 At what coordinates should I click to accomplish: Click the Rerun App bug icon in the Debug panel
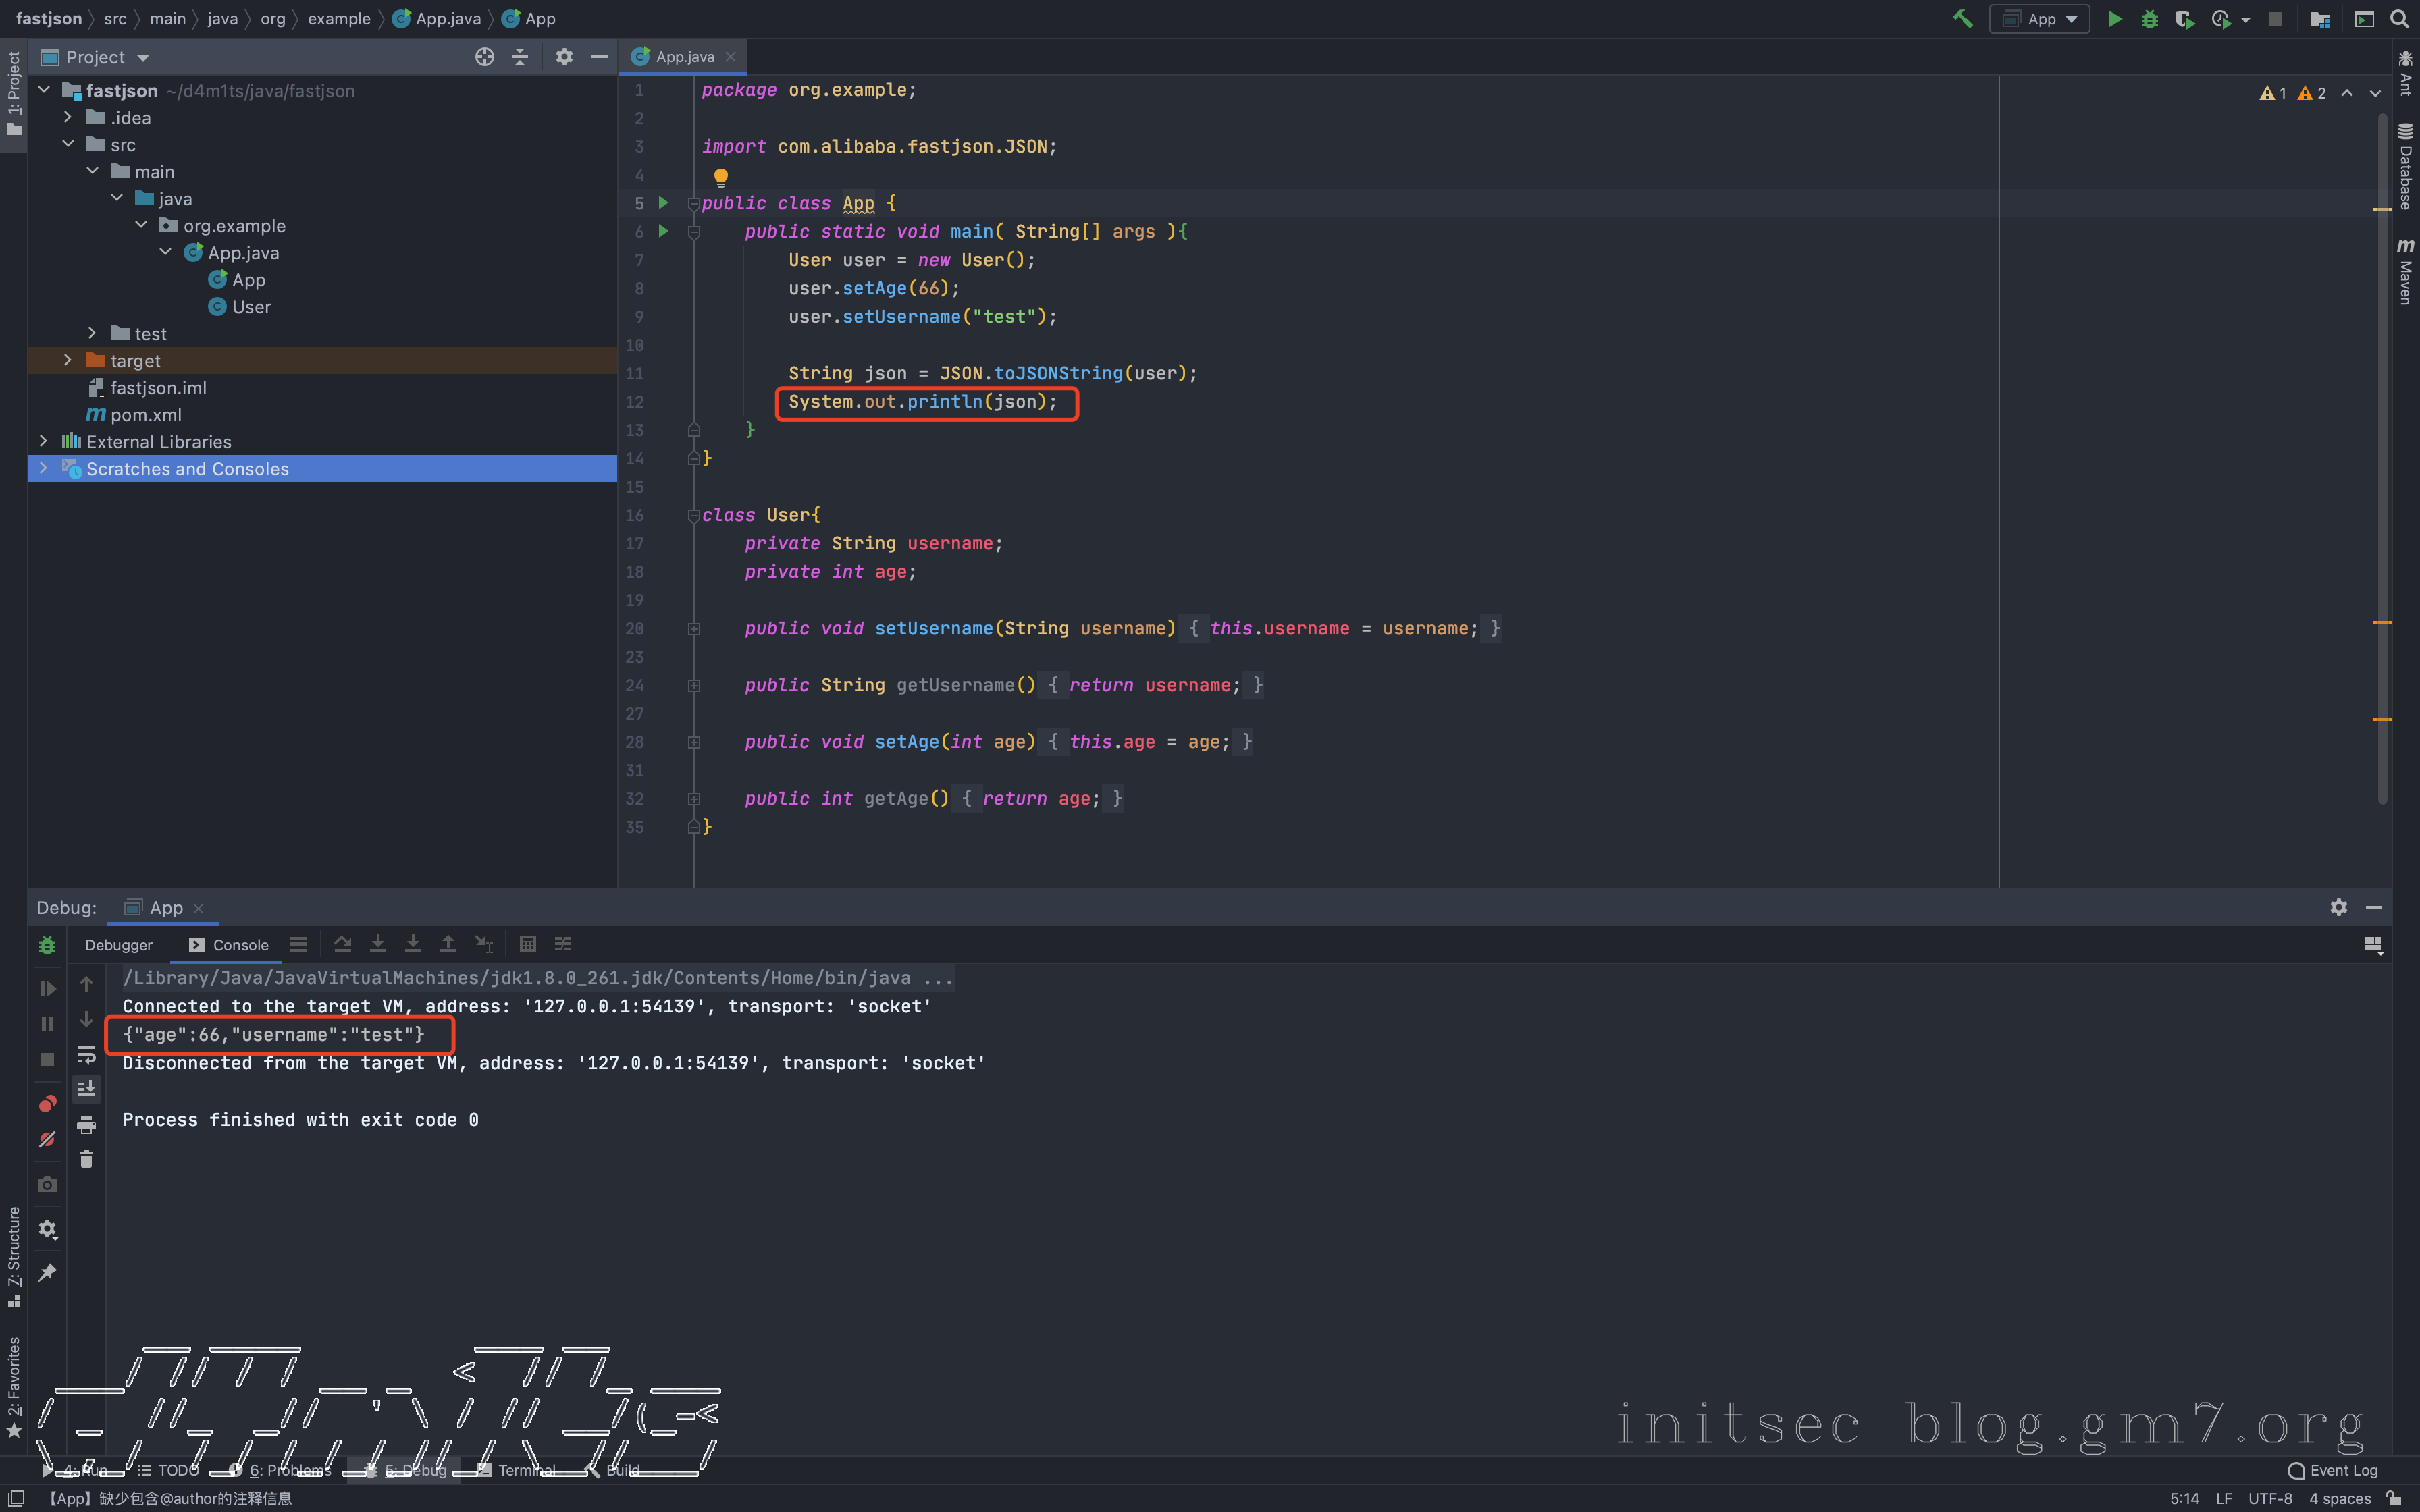click(x=47, y=945)
